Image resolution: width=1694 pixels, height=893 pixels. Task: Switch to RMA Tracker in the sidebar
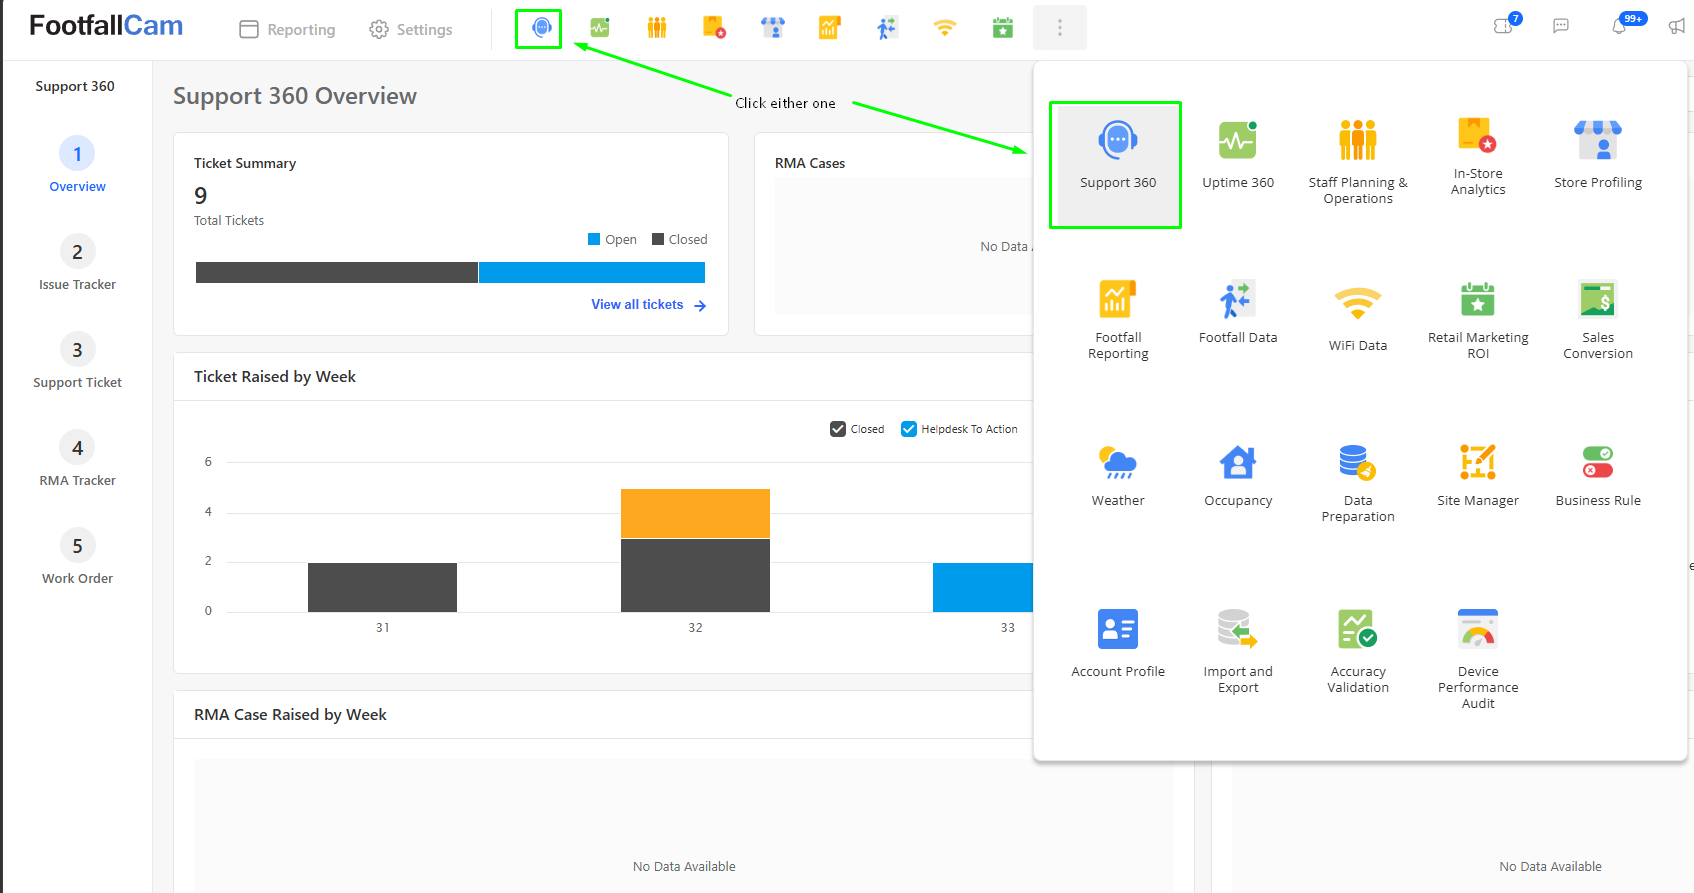[x=77, y=459]
